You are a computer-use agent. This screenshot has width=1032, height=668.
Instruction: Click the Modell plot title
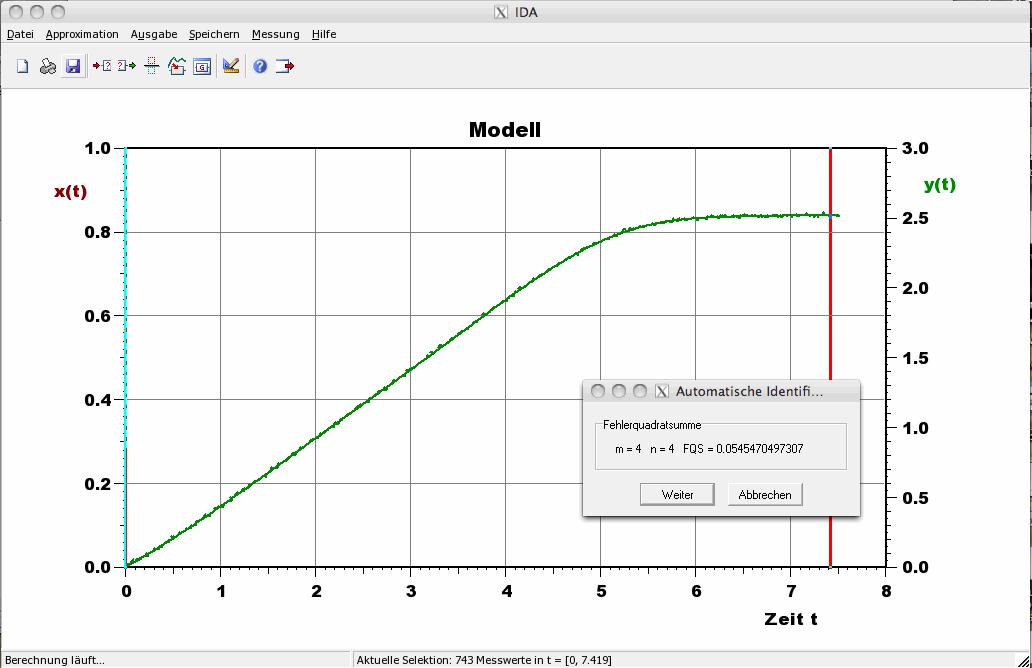click(505, 130)
